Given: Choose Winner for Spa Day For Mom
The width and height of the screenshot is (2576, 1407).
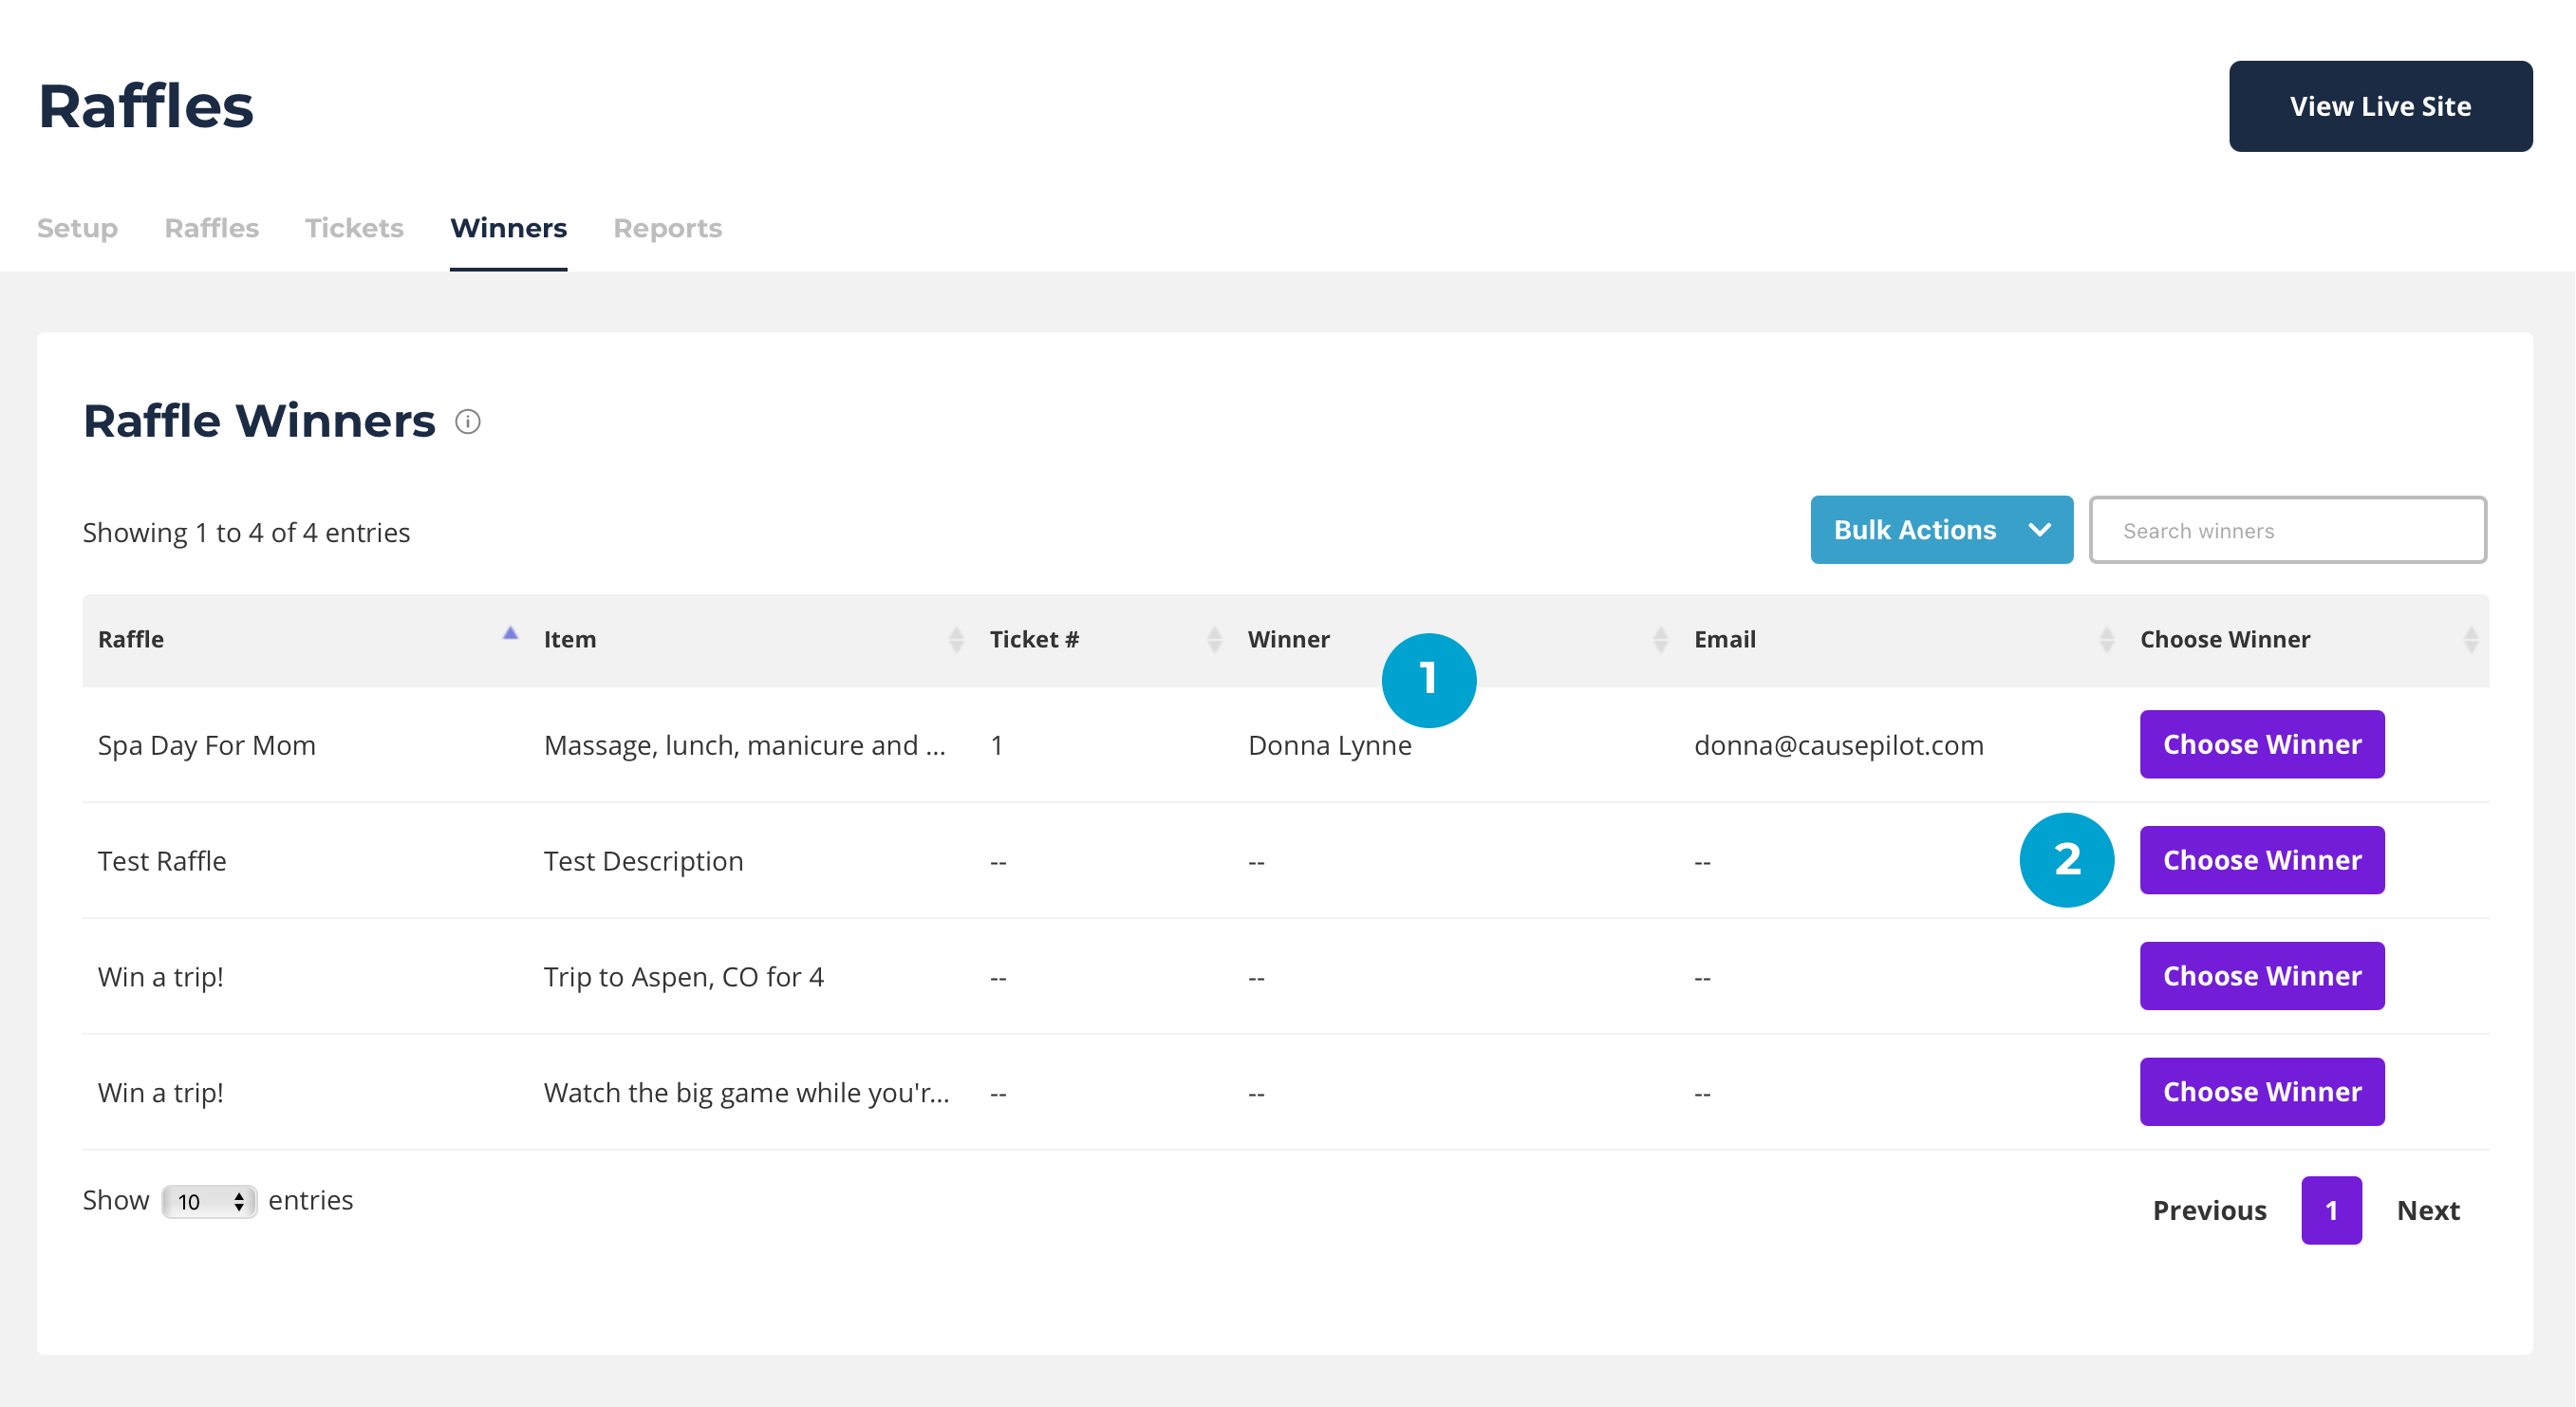Looking at the screenshot, I should click(2261, 744).
